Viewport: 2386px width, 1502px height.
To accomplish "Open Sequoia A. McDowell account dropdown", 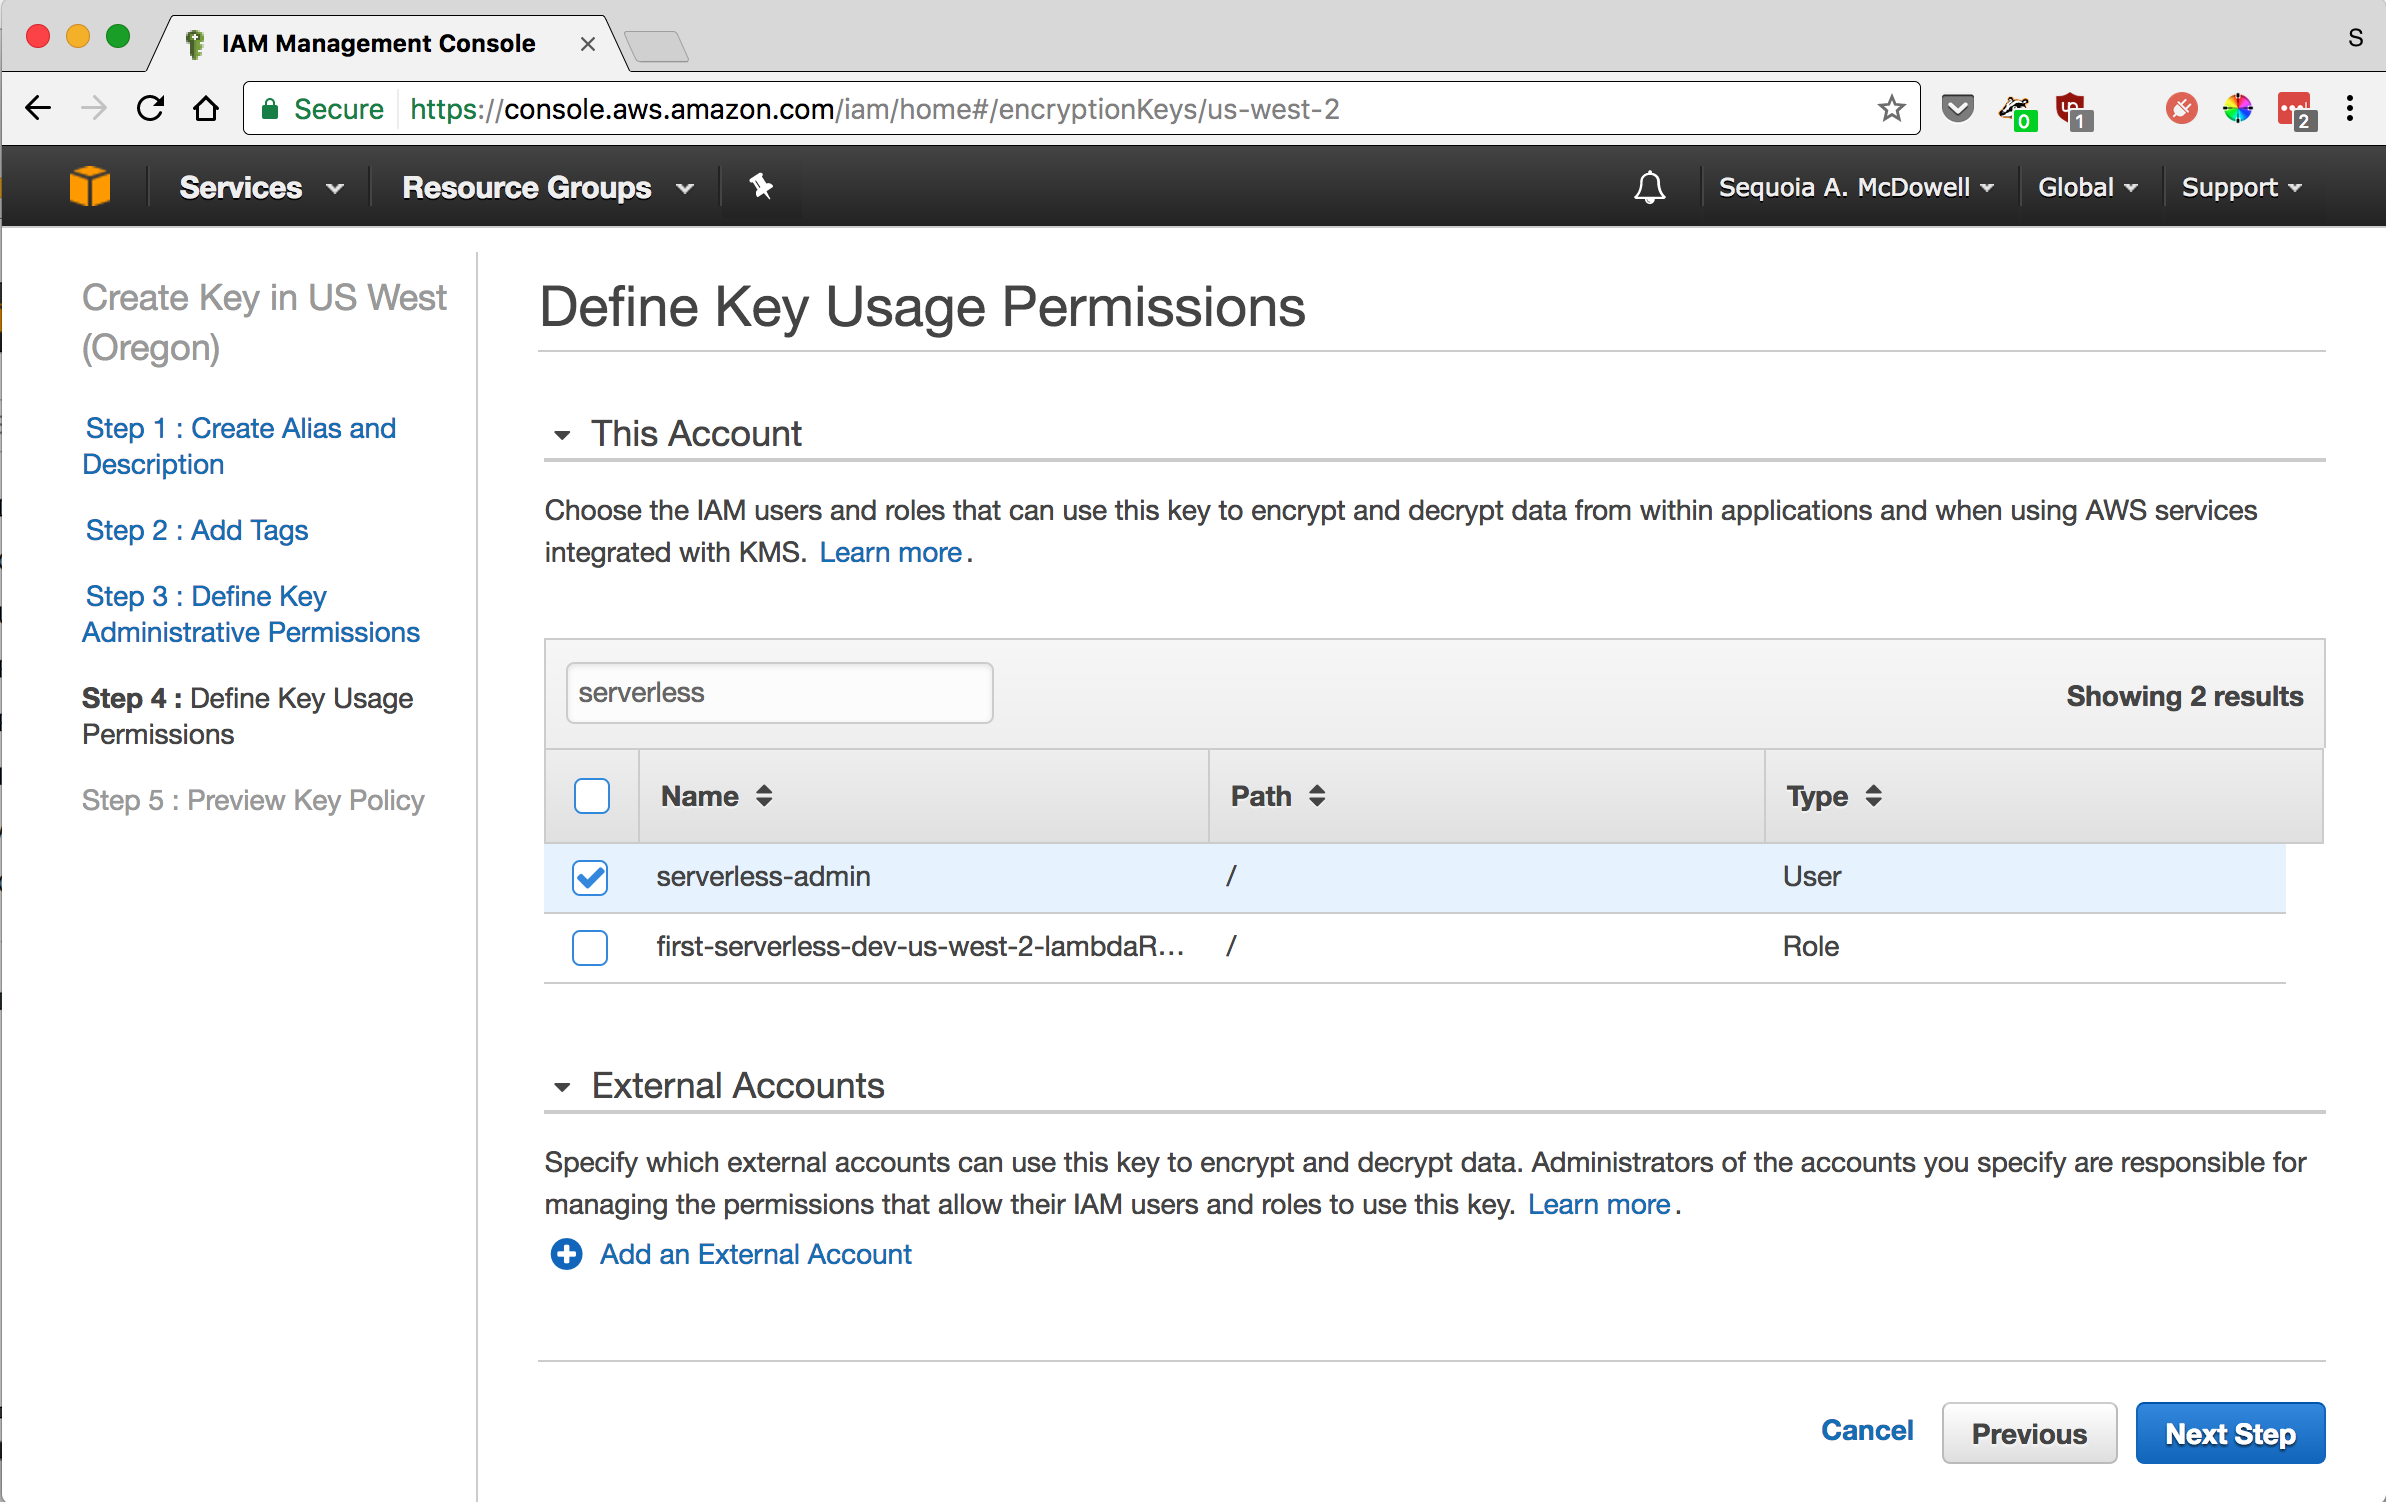I will [x=1856, y=187].
